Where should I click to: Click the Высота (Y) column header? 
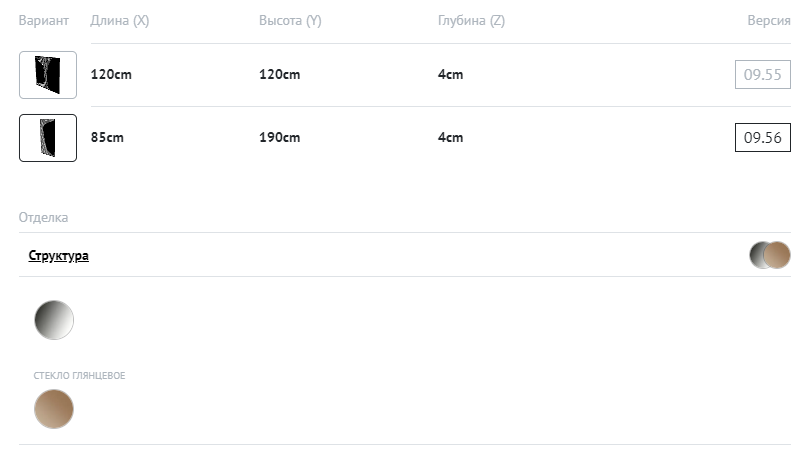click(290, 21)
